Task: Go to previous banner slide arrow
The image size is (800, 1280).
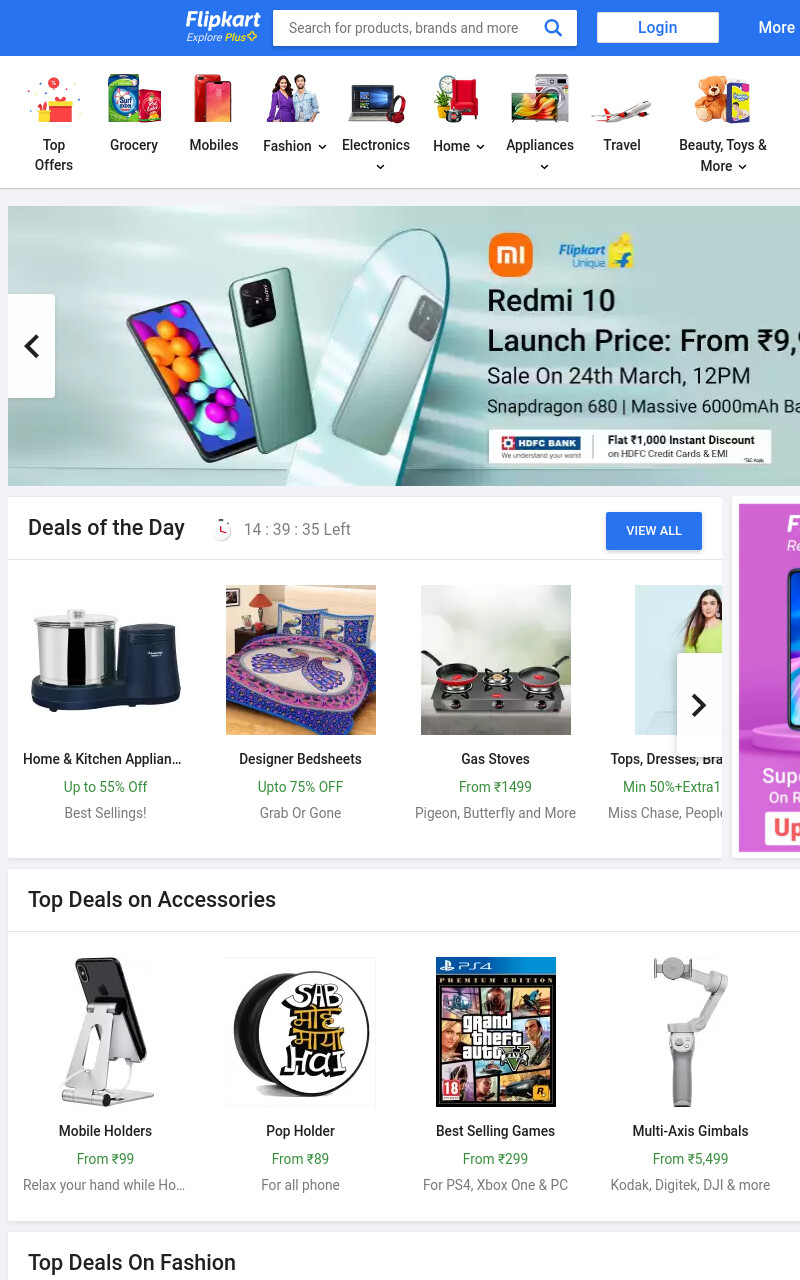Action: [x=31, y=346]
